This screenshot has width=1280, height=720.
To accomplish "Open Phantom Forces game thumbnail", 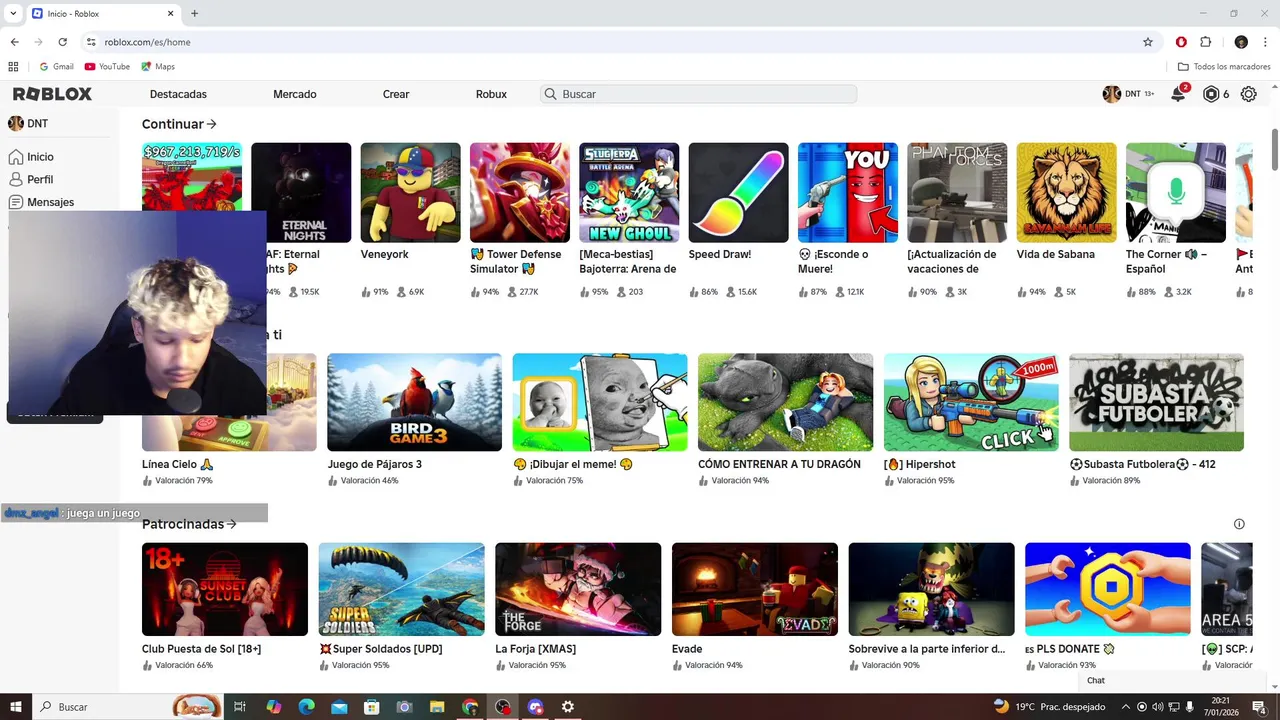I will [957, 192].
